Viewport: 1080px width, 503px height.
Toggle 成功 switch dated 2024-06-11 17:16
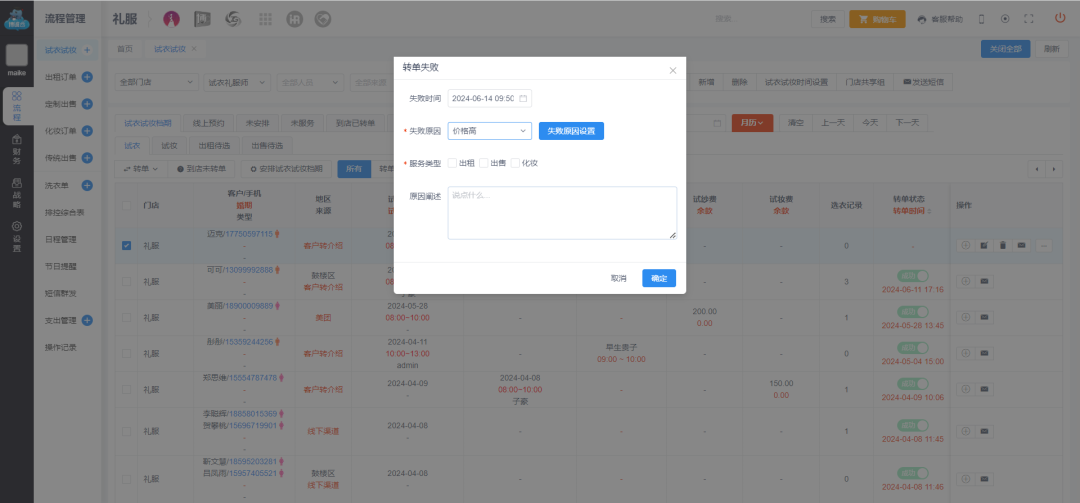tap(913, 276)
